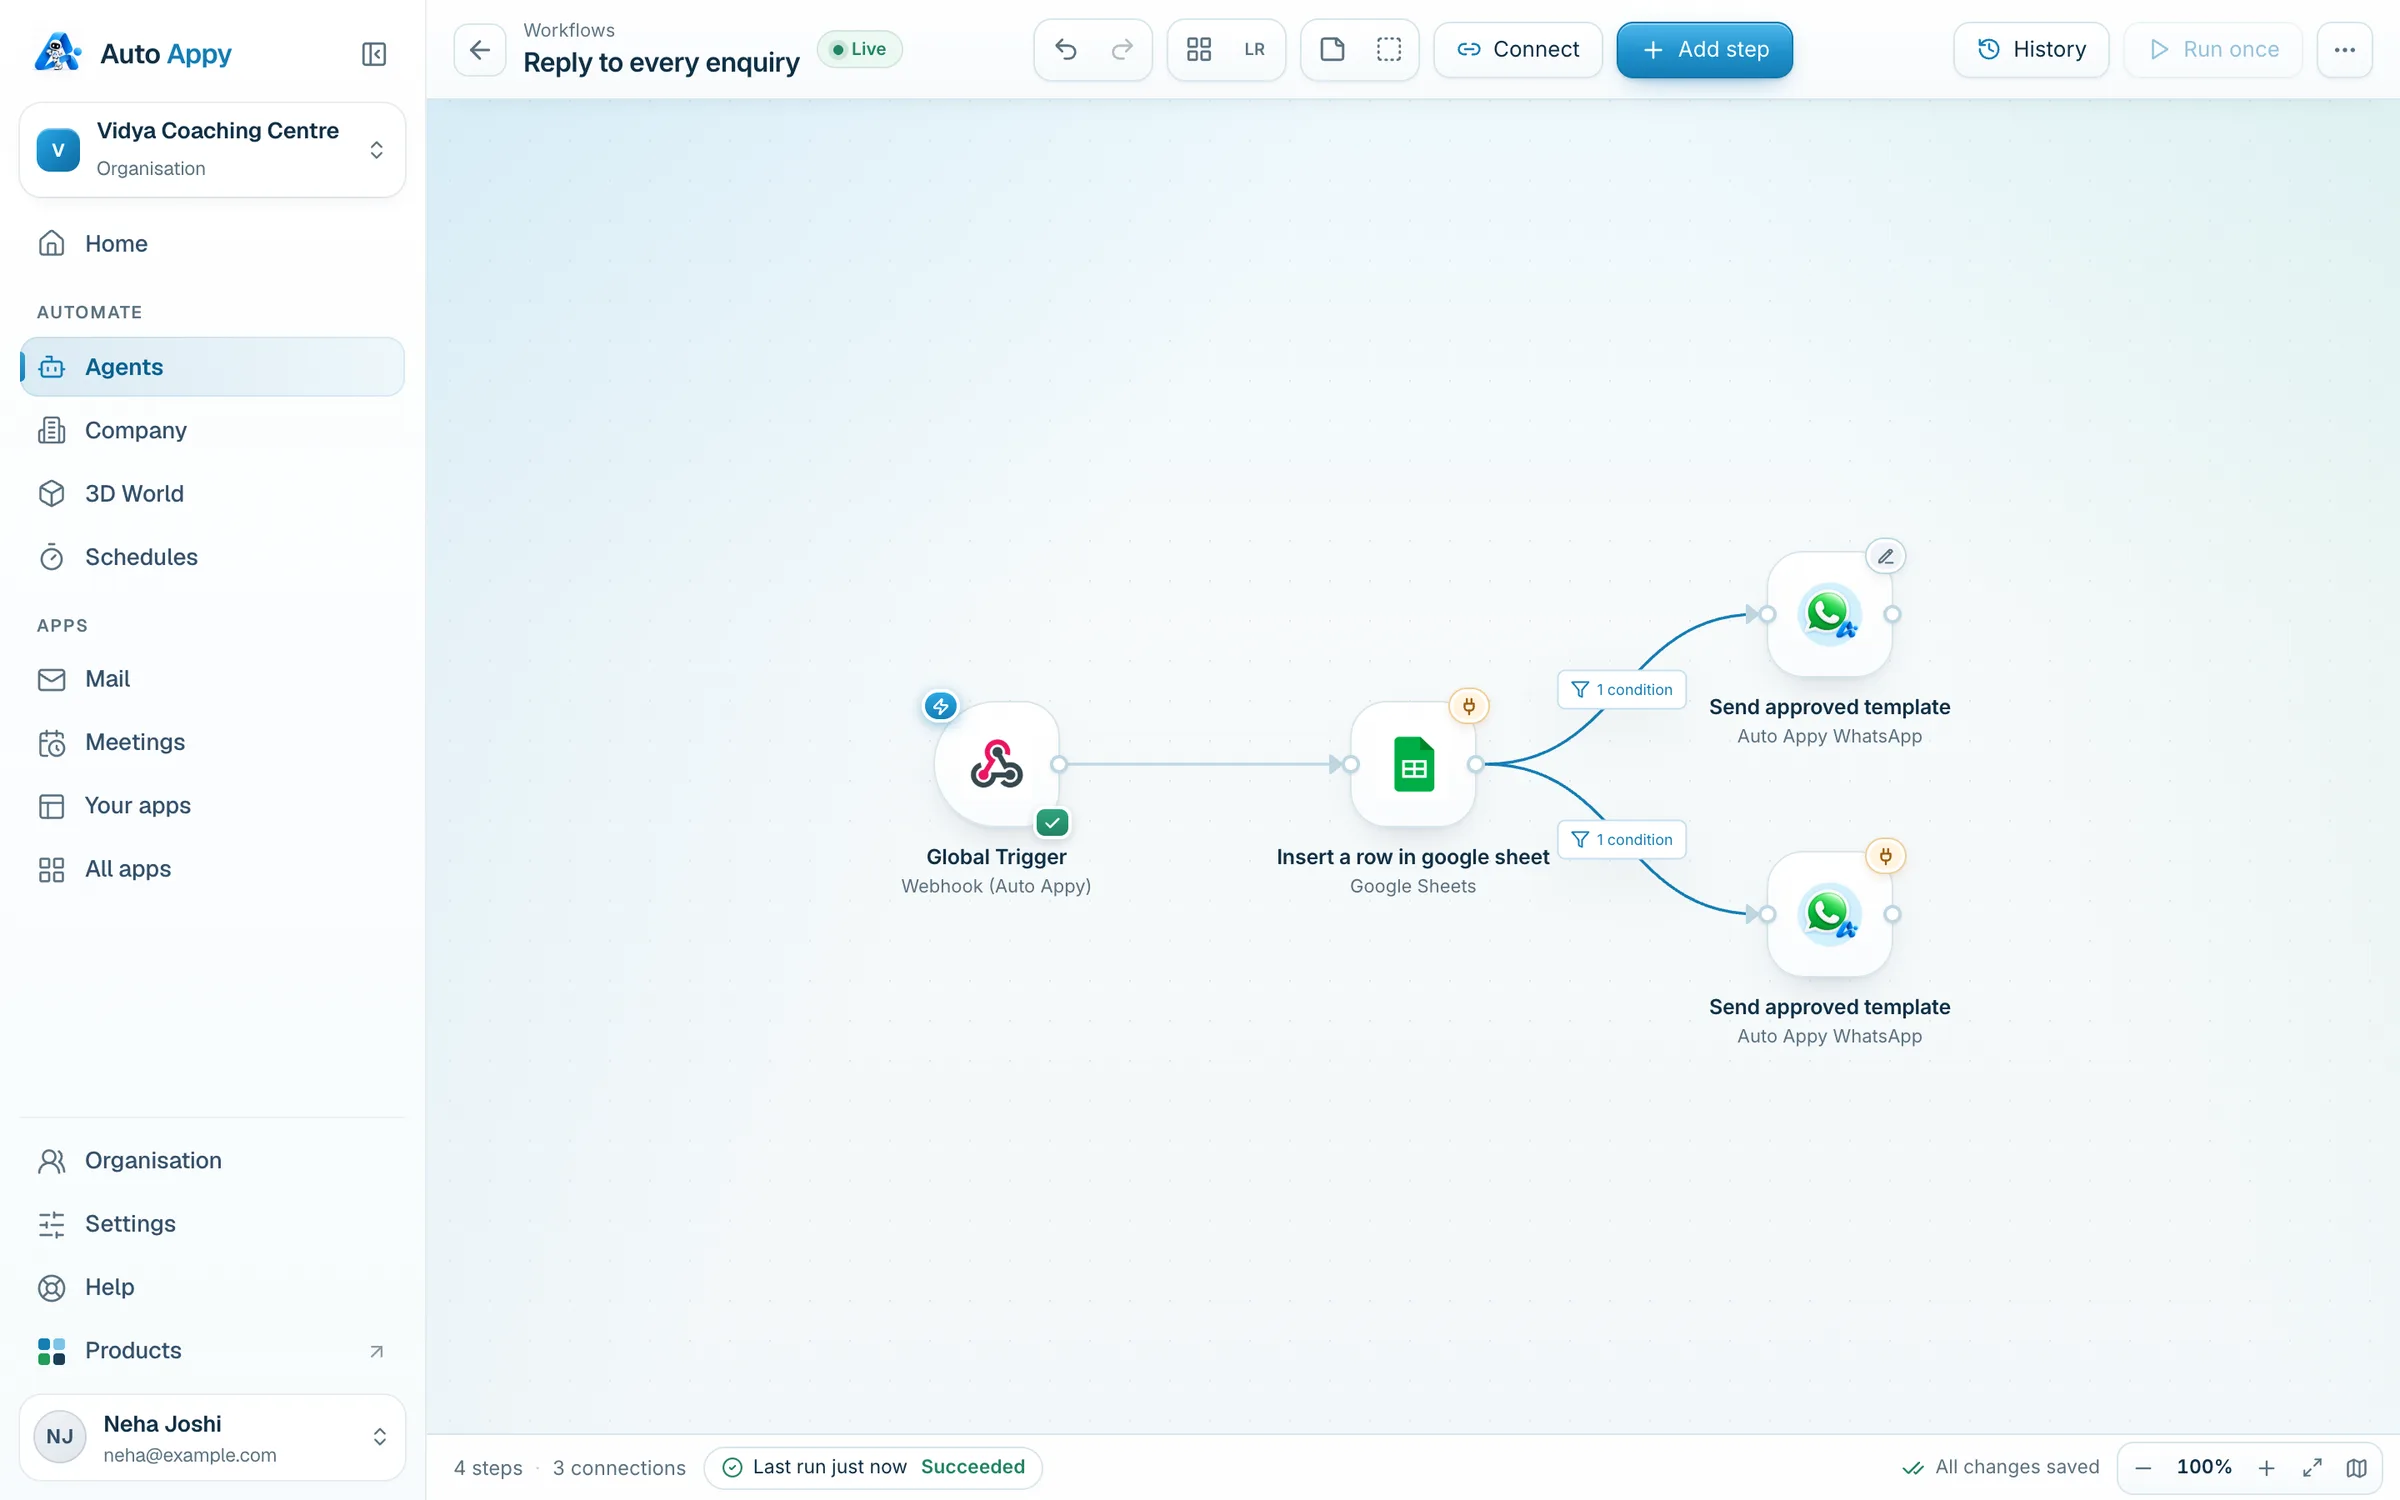Select the upper WhatsApp template node
The image size is (2400, 1500).
1830,614
